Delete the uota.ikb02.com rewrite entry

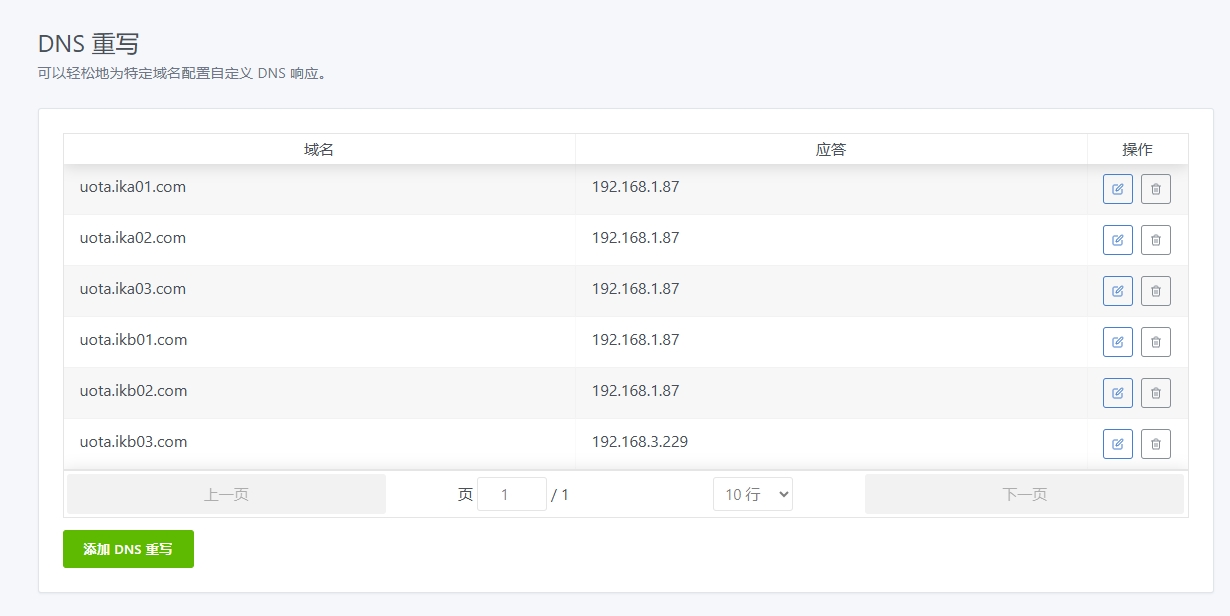1155,393
